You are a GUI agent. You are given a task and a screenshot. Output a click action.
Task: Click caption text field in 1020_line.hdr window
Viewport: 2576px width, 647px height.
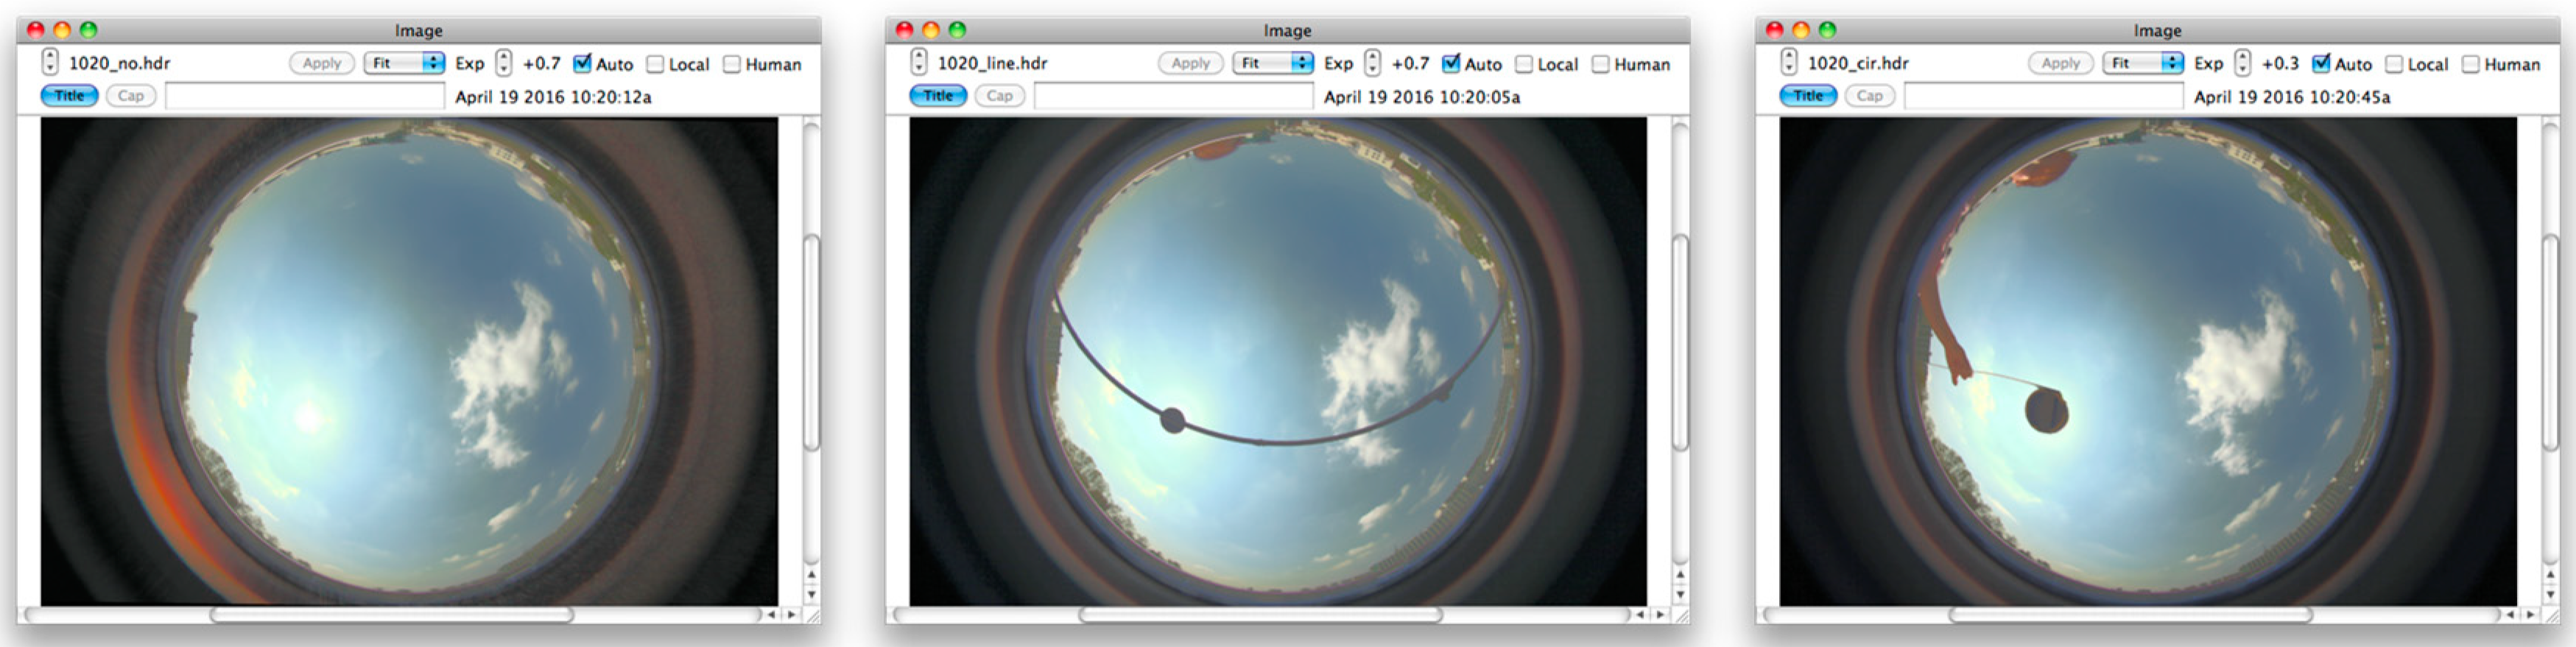[x=1172, y=96]
